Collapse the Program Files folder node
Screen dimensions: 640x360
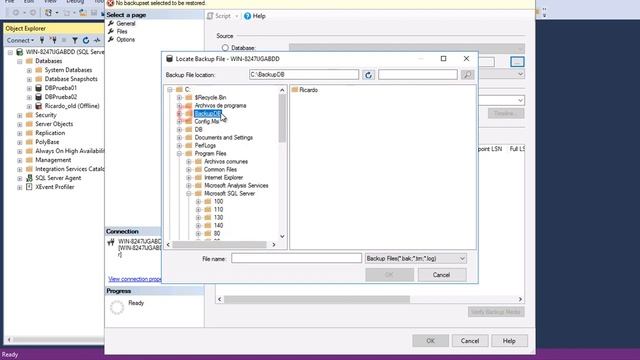(x=179, y=153)
